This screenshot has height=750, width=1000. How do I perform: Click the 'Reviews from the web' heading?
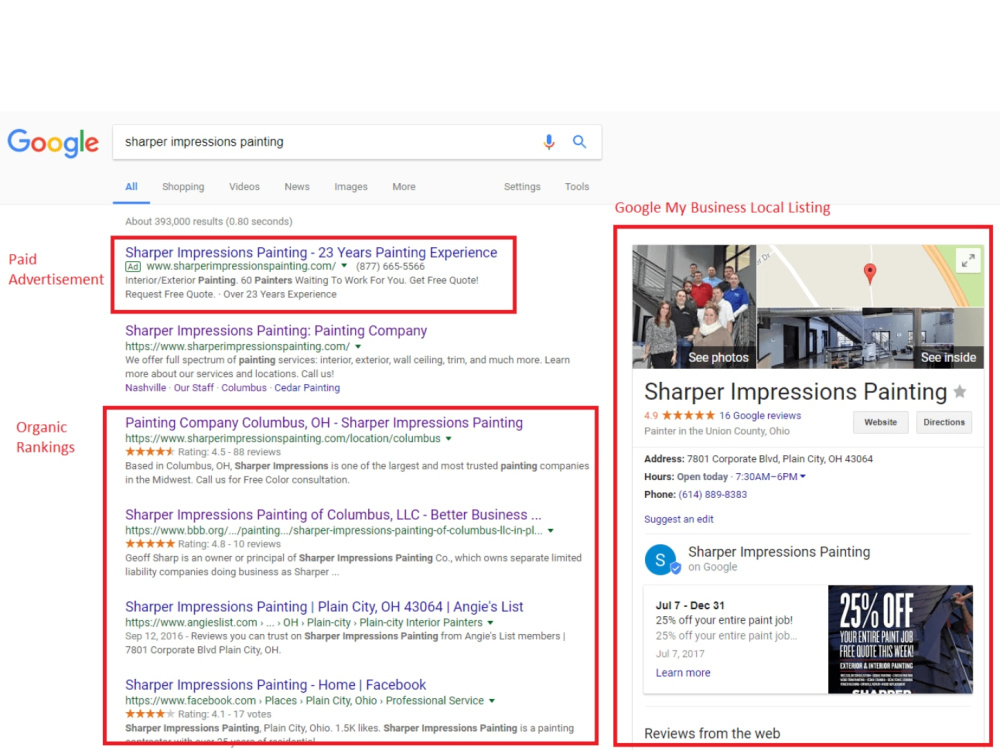(712, 733)
